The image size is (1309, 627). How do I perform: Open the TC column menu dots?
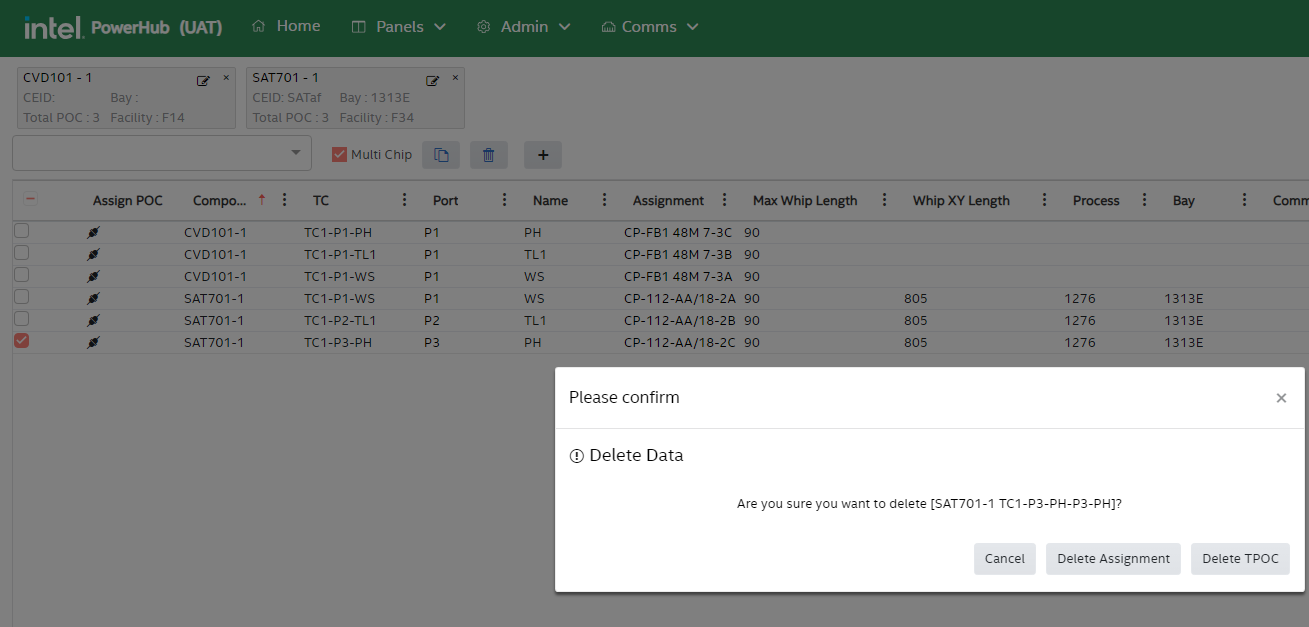[404, 200]
